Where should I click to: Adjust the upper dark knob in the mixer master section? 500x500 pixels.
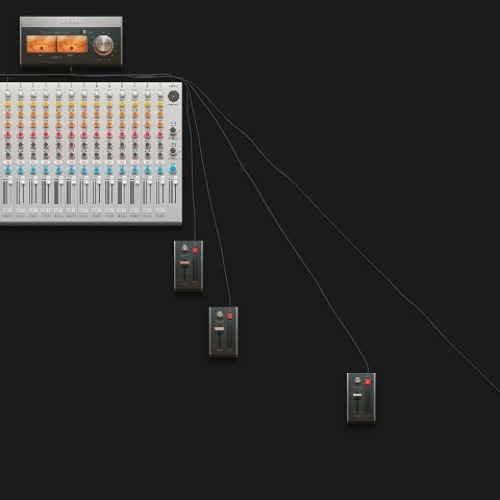click(173, 130)
